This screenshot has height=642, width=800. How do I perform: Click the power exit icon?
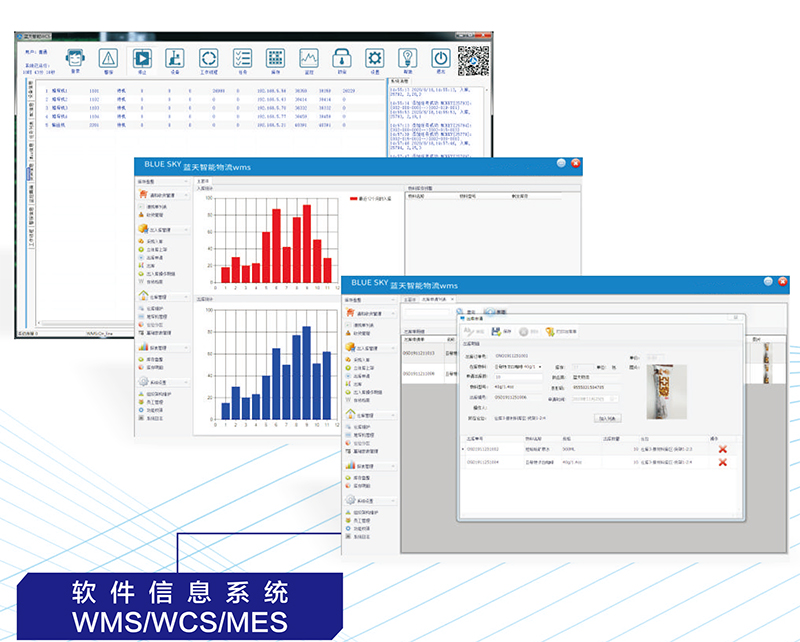[x=440, y=59]
